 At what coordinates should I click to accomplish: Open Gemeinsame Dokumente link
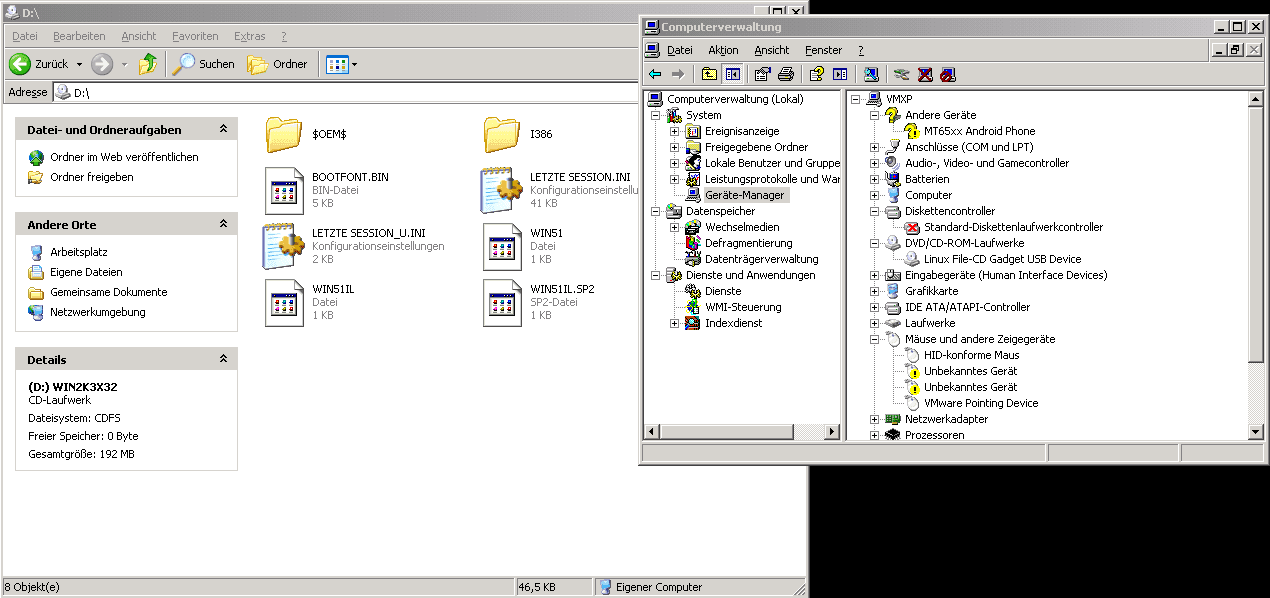pos(109,292)
